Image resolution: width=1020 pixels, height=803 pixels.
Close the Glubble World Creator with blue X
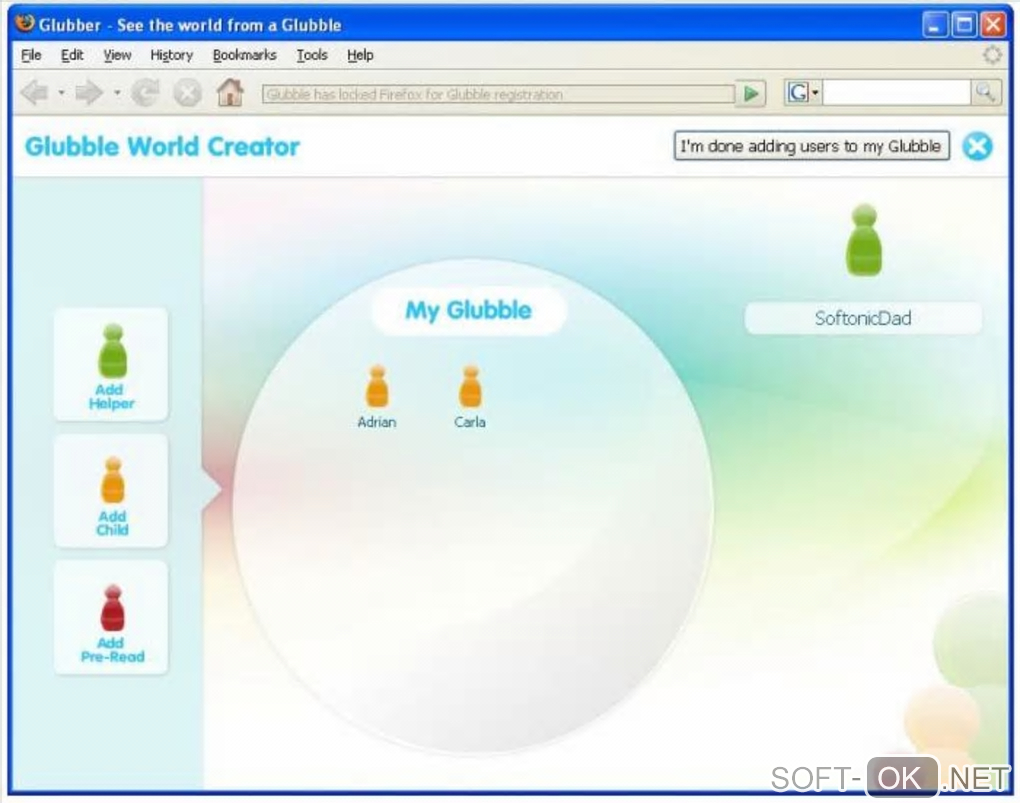point(977,146)
